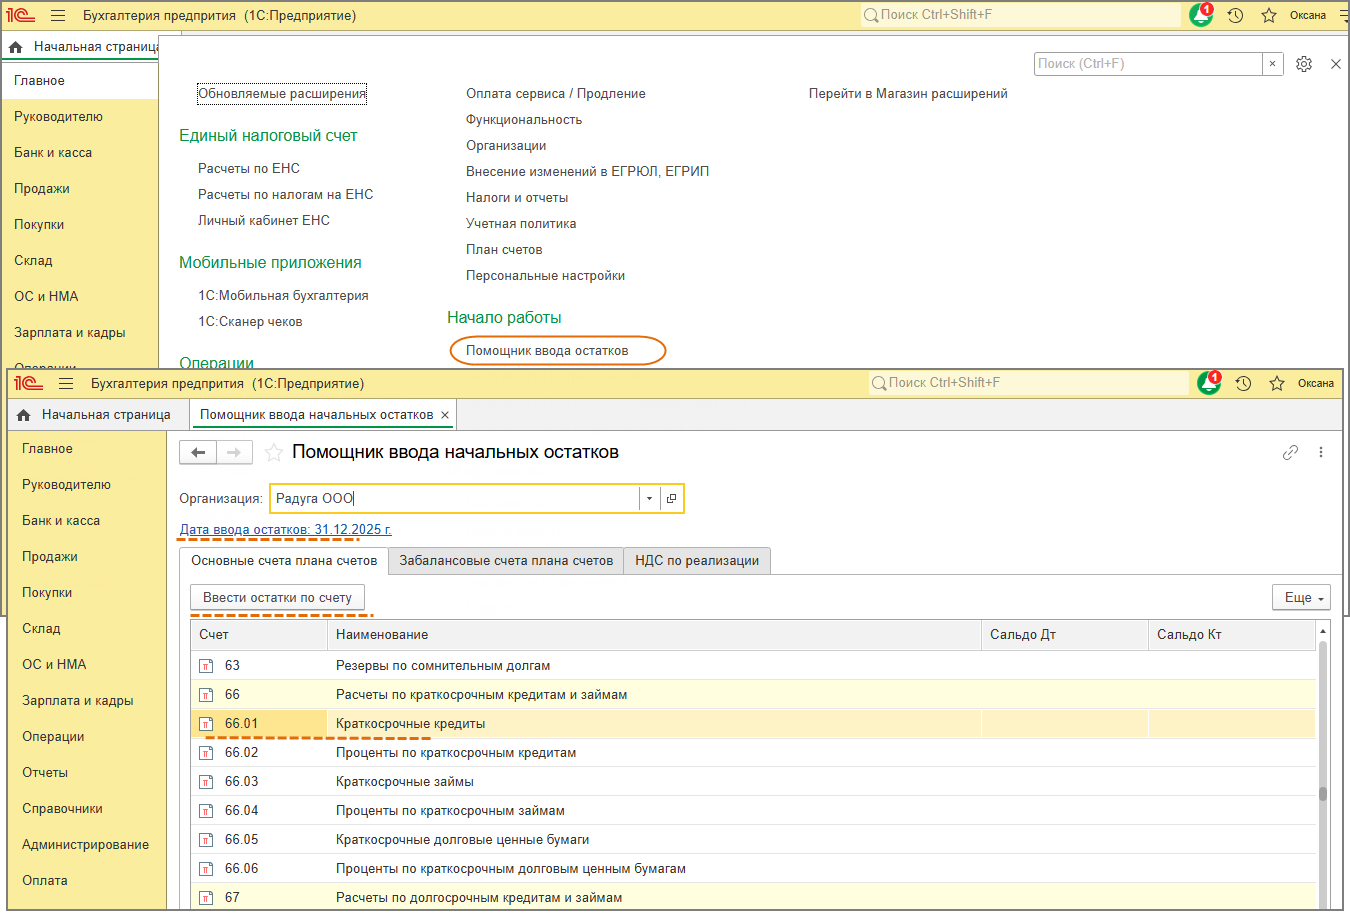
Task: Select the row Проценты по краткосрочным кредитам
Action: coord(753,753)
